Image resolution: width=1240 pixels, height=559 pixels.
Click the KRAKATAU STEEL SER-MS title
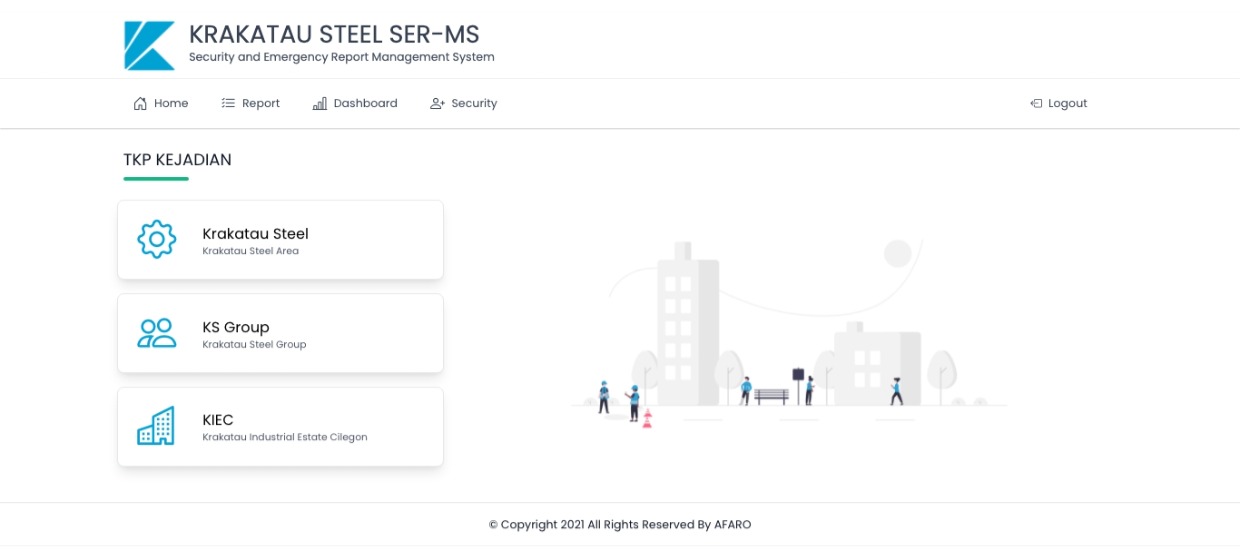tap(334, 34)
